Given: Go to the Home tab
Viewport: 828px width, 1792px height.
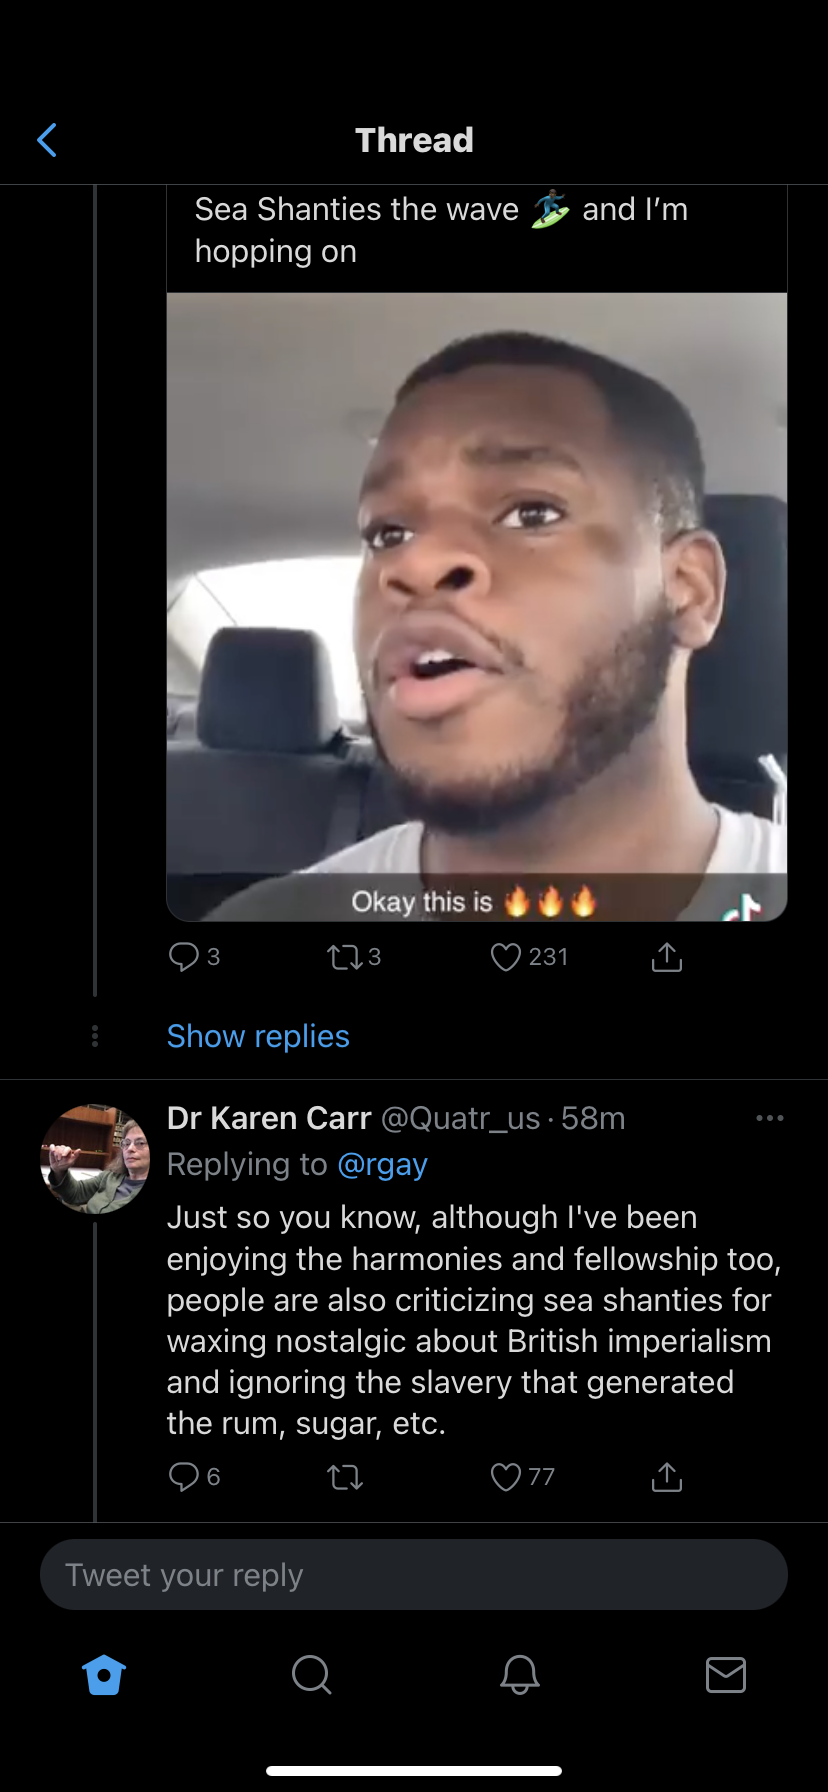Looking at the screenshot, I should (104, 1674).
